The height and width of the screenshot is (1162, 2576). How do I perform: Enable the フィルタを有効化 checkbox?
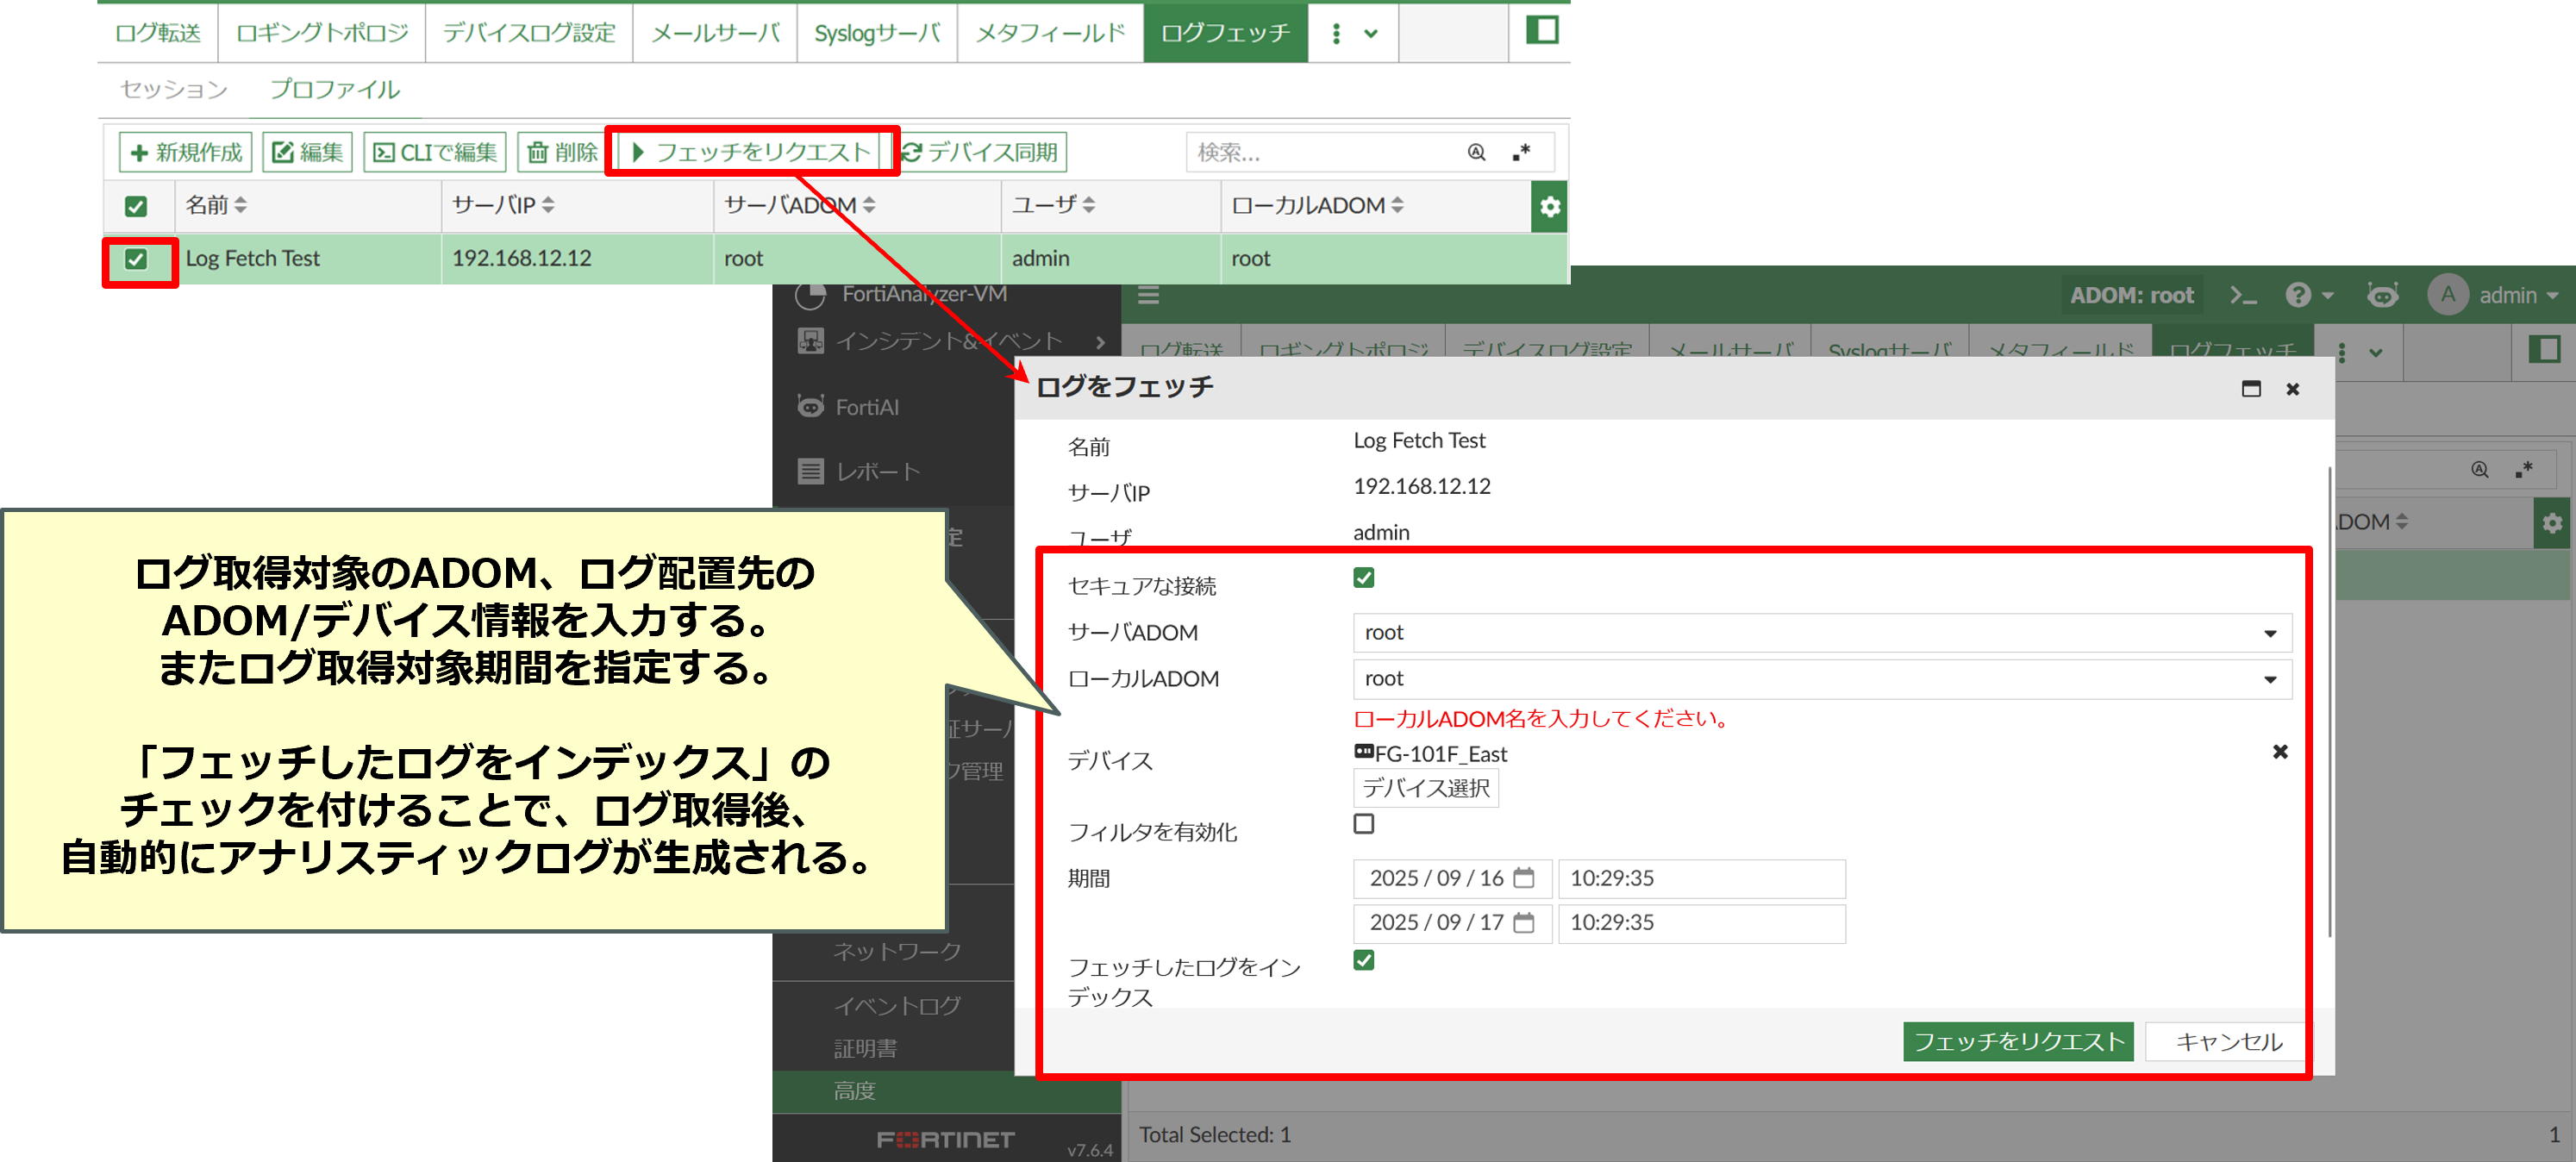[x=1363, y=823]
